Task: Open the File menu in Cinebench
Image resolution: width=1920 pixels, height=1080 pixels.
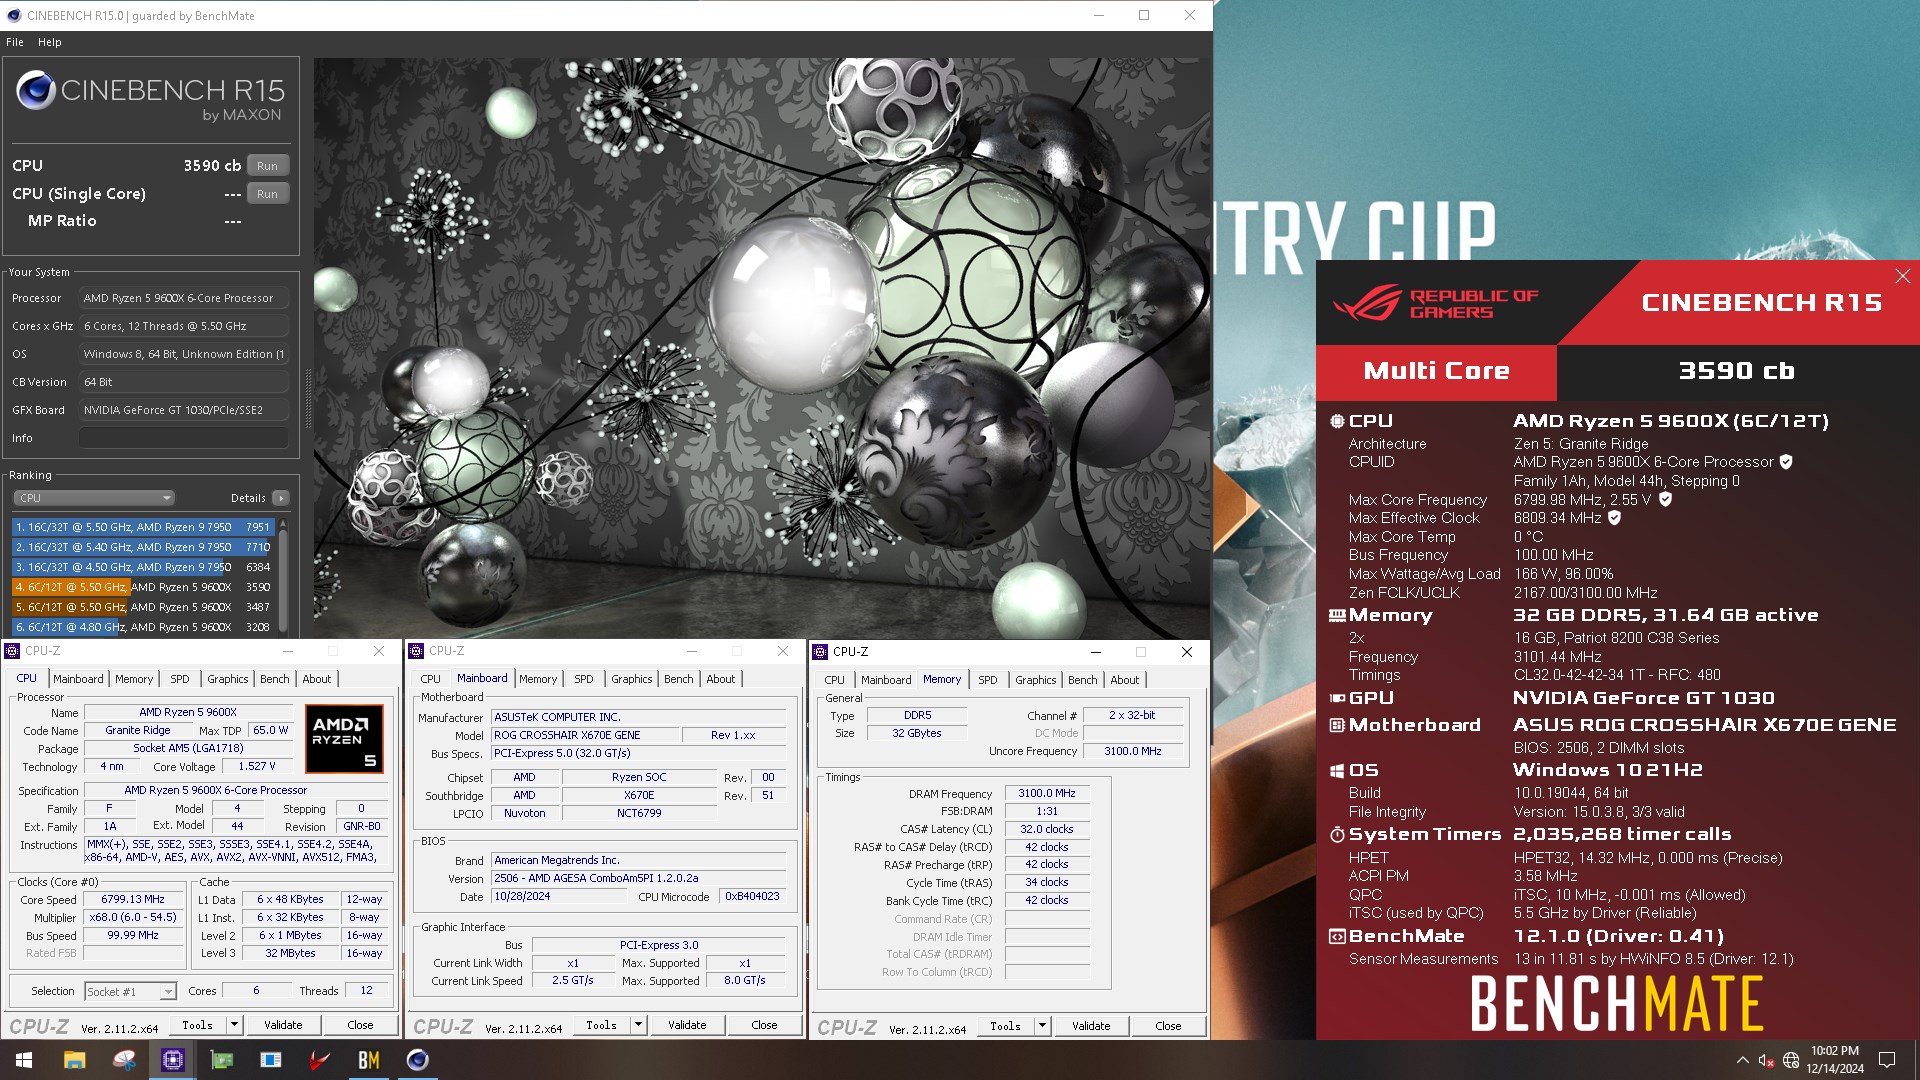Action: 15,42
